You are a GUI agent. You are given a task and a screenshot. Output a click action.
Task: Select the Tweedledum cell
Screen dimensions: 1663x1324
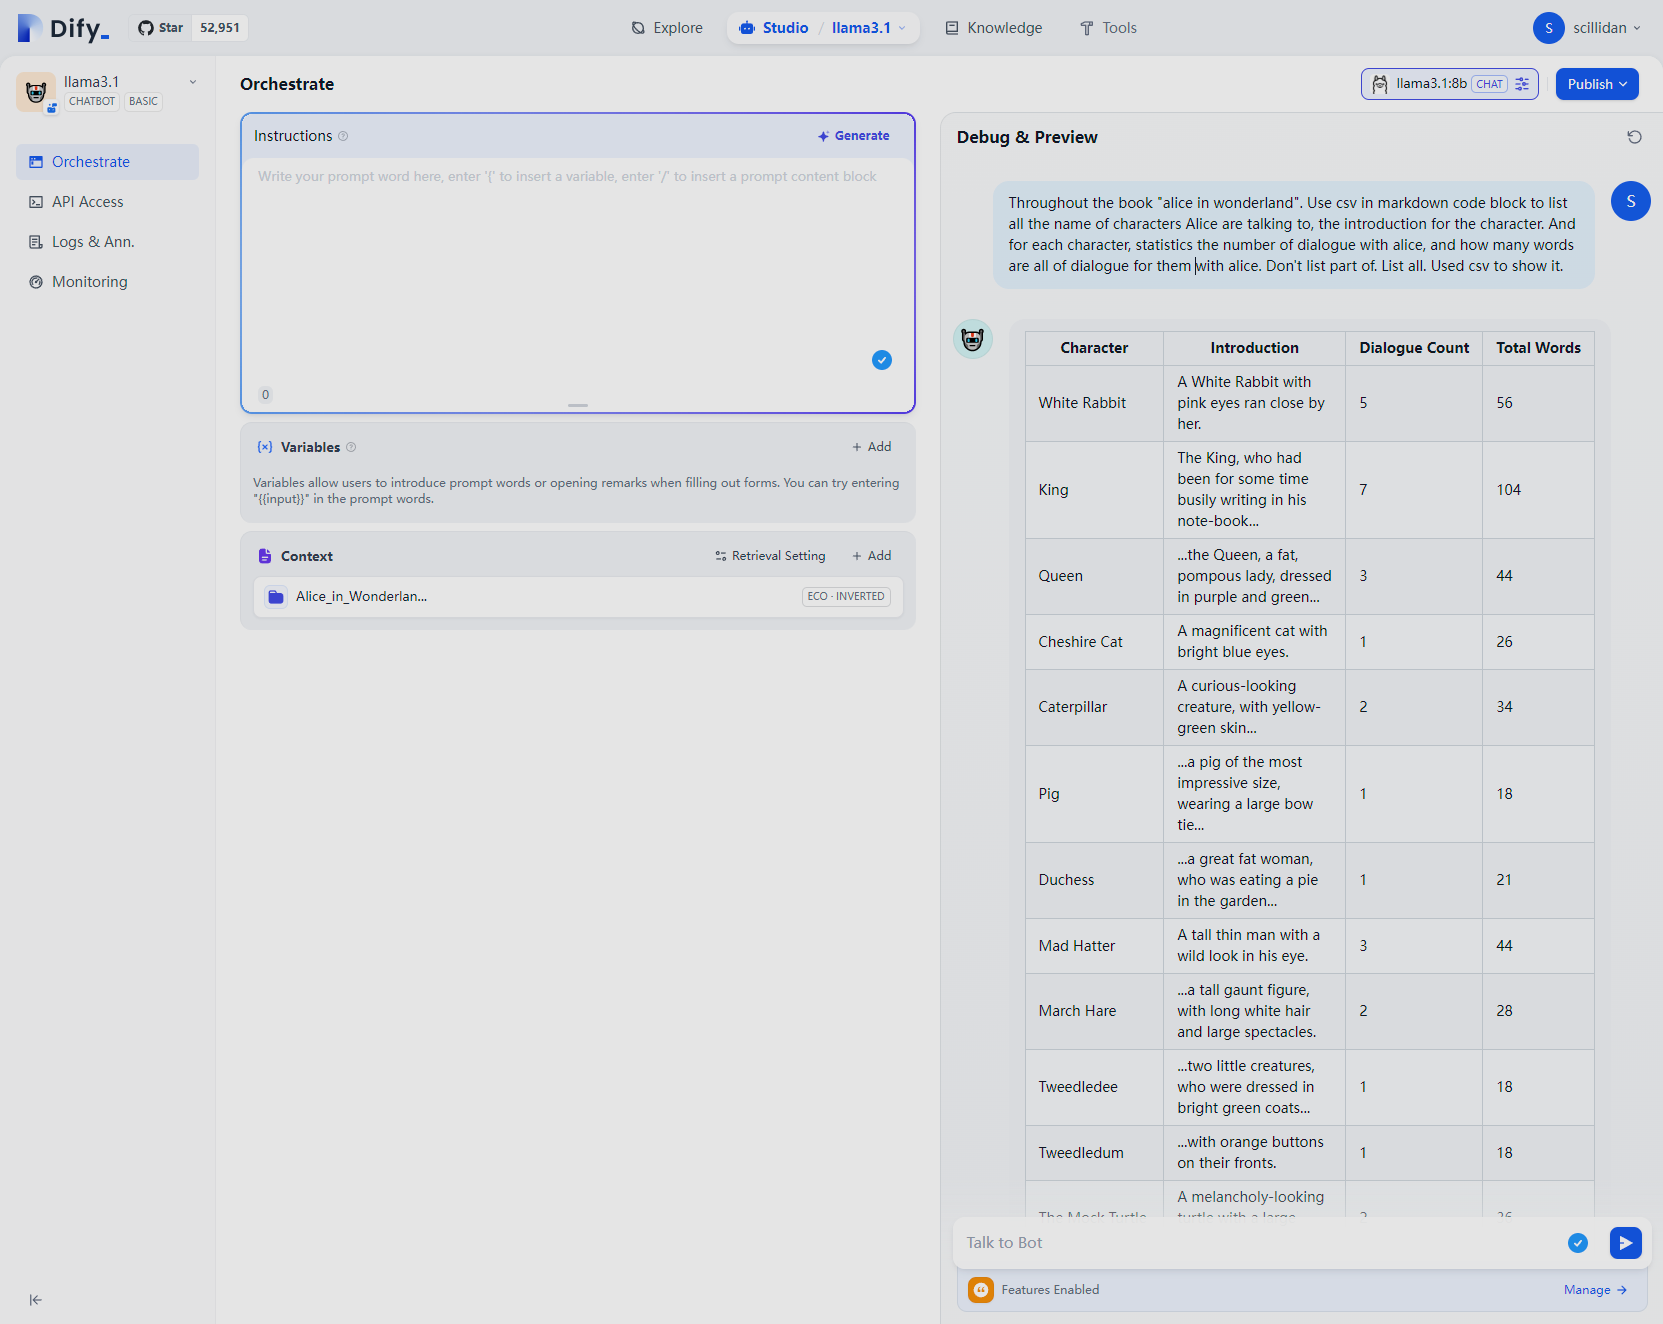(1094, 1153)
